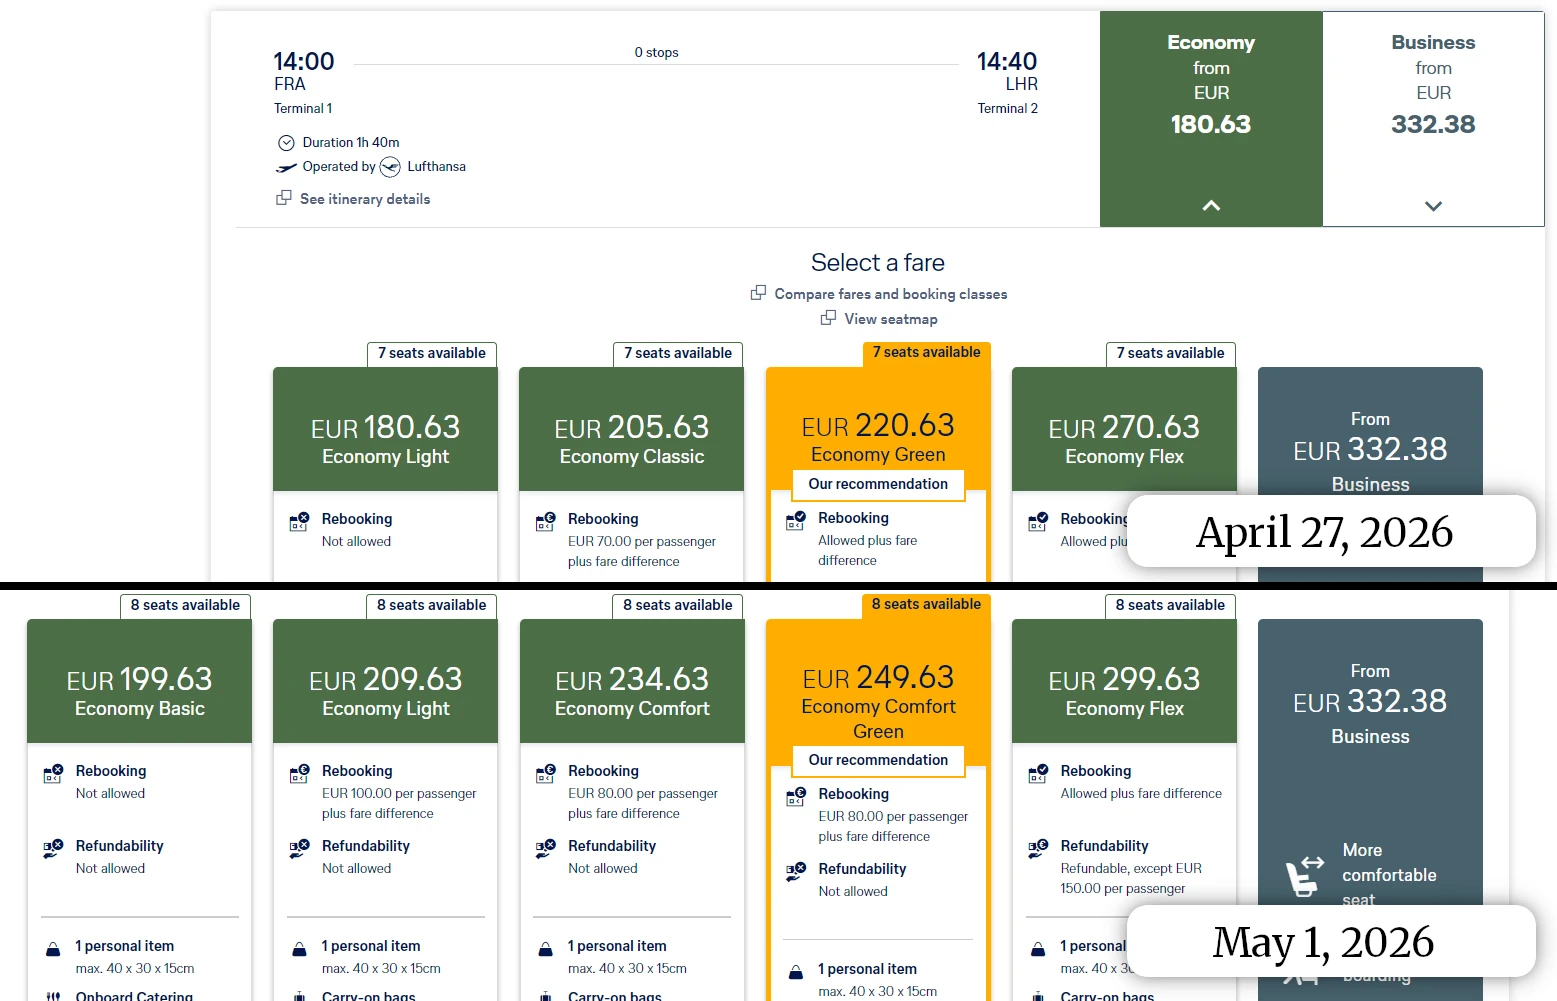Image resolution: width=1557 pixels, height=1001 pixels.
Task: Click the popup icon beside See itinerary details
Action: [284, 198]
